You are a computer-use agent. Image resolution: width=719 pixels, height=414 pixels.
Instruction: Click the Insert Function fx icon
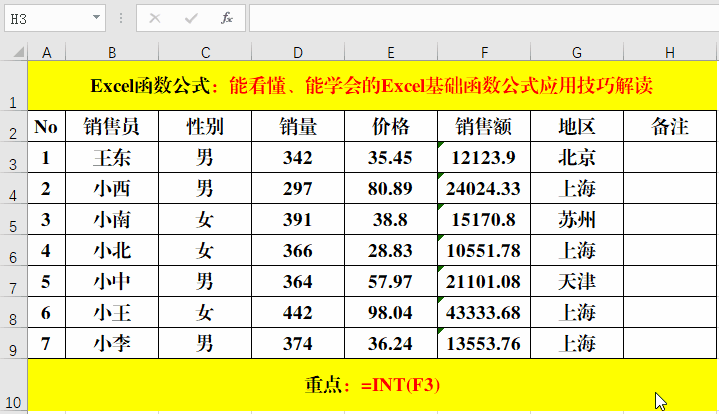click(x=227, y=18)
